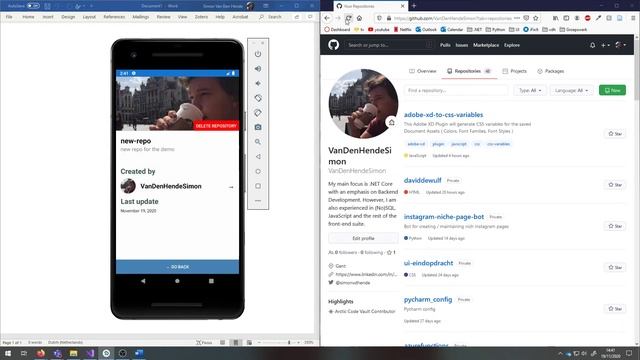The width and height of the screenshot is (640, 360).
Task: Open GitHub Explore menu item
Action: pyautogui.click(x=512, y=45)
